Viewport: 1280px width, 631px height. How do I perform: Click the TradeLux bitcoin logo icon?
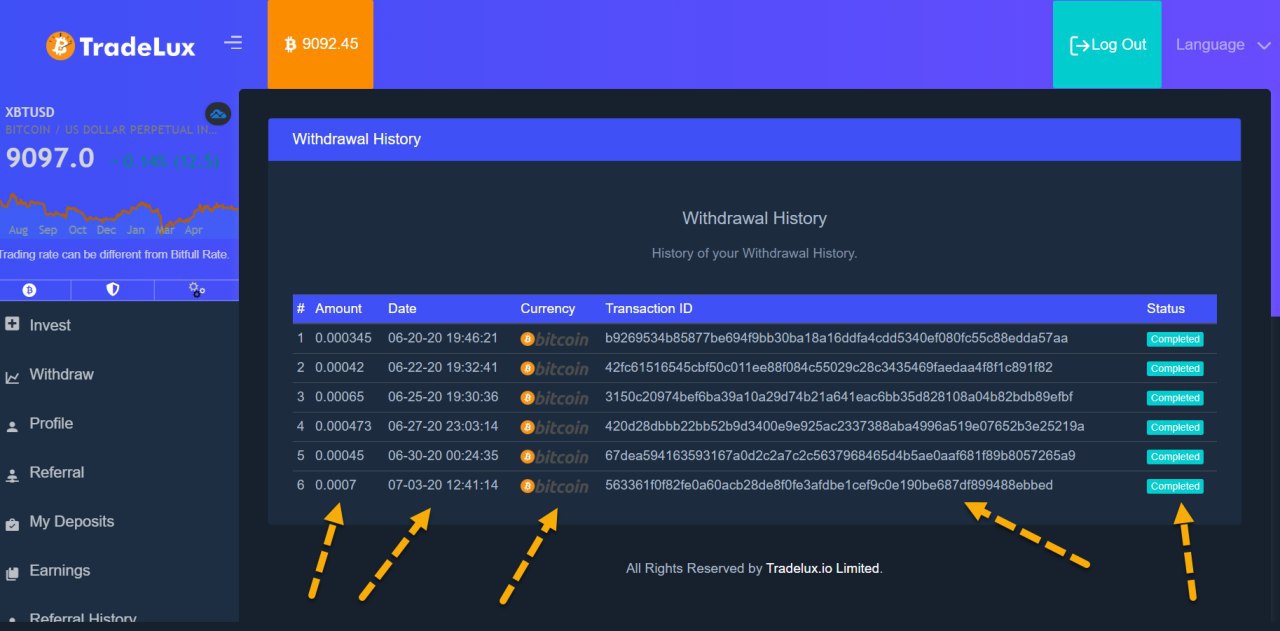tap(60, 45)
